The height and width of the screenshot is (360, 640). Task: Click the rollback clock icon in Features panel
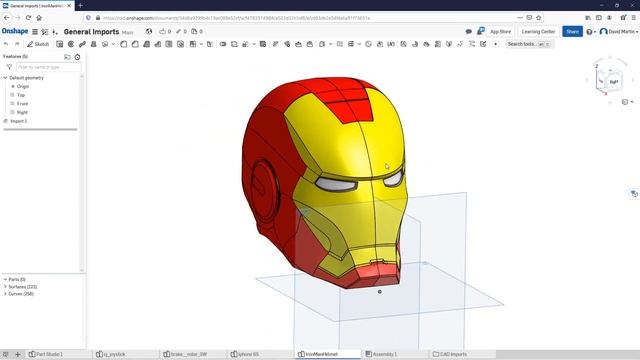pos(77,57)
